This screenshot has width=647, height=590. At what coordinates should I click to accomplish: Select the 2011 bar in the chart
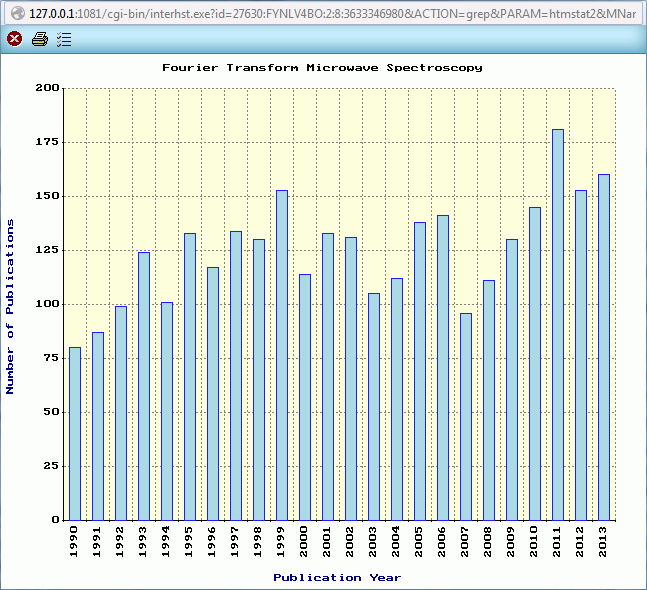[557, 324]
